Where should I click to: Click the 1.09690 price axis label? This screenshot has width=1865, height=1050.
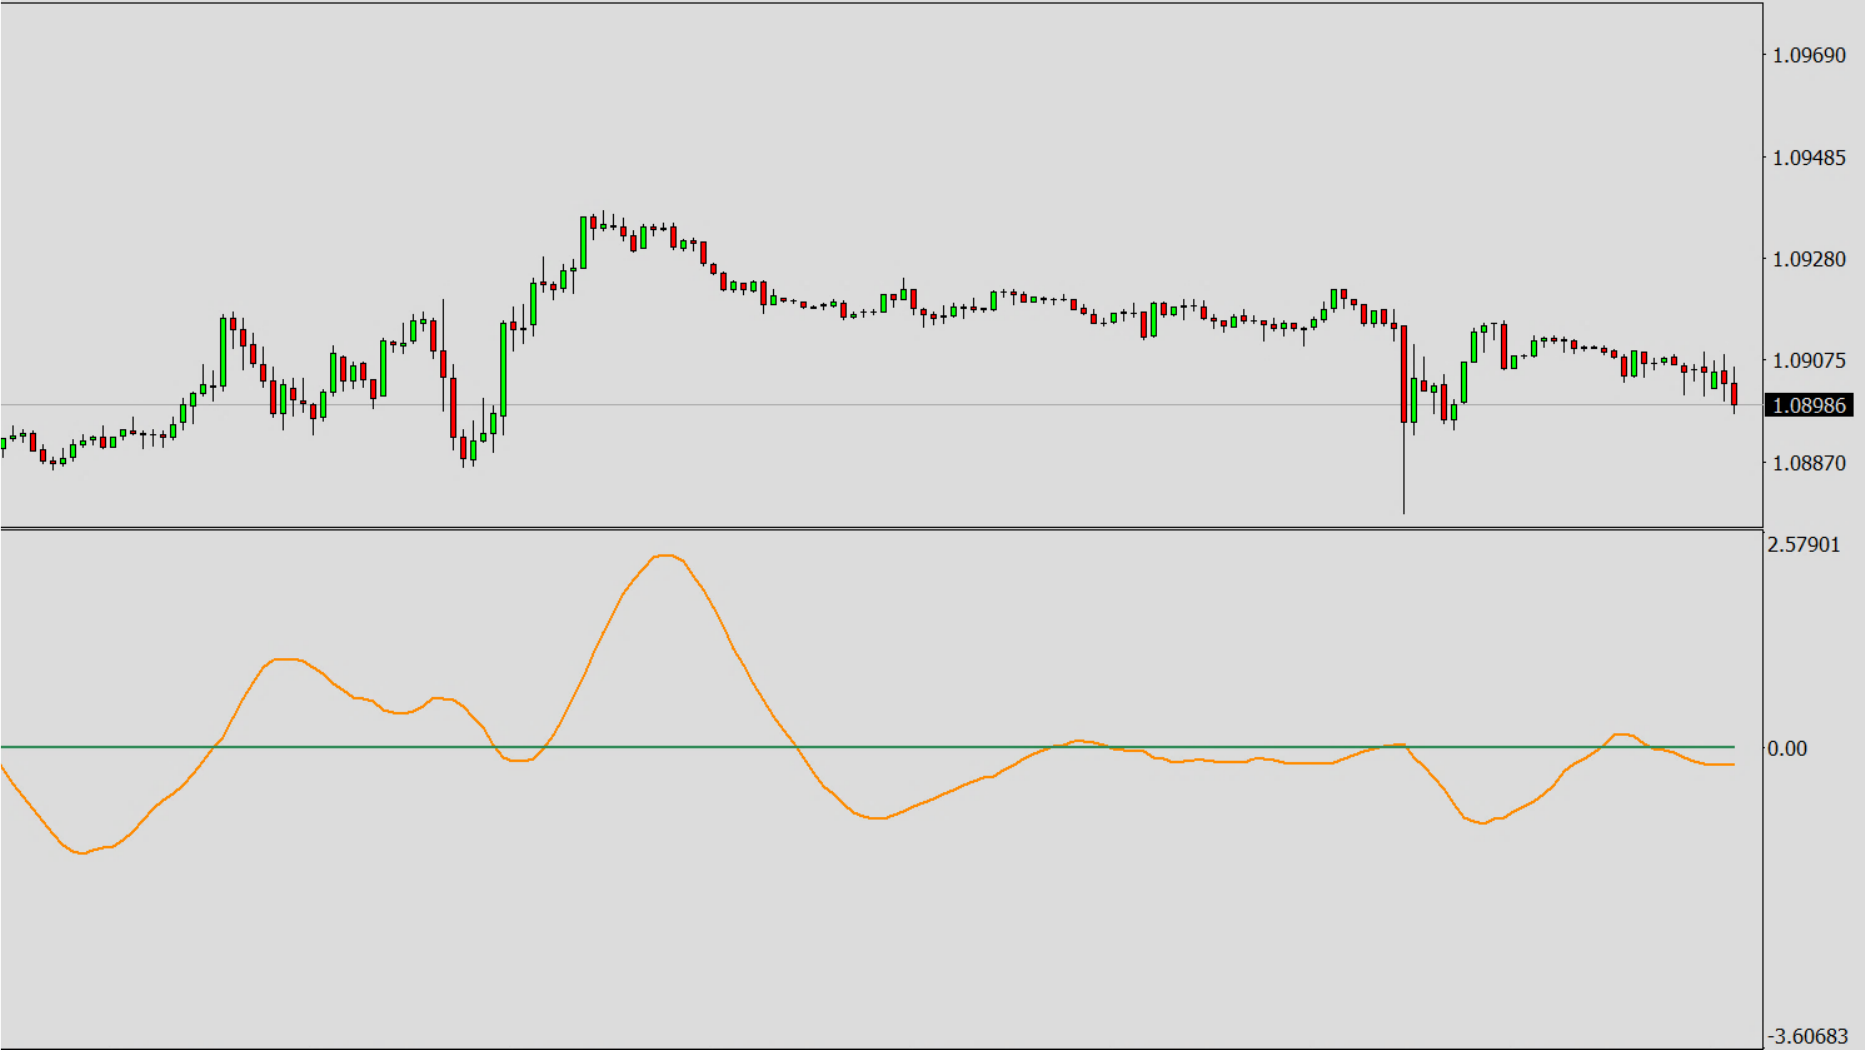click(x=1809, y=56)
